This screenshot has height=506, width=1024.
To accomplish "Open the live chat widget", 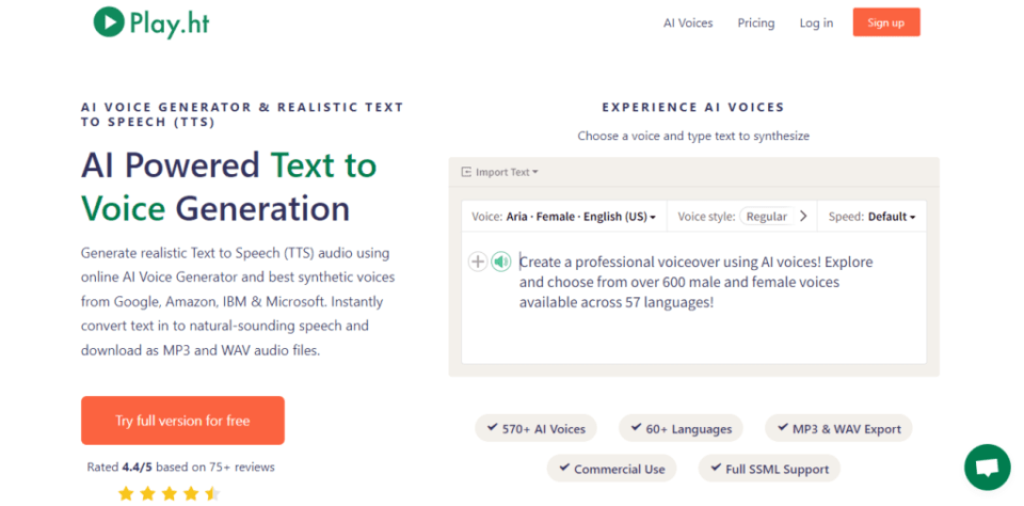I will pyautogui.click(x=987, y=467).
